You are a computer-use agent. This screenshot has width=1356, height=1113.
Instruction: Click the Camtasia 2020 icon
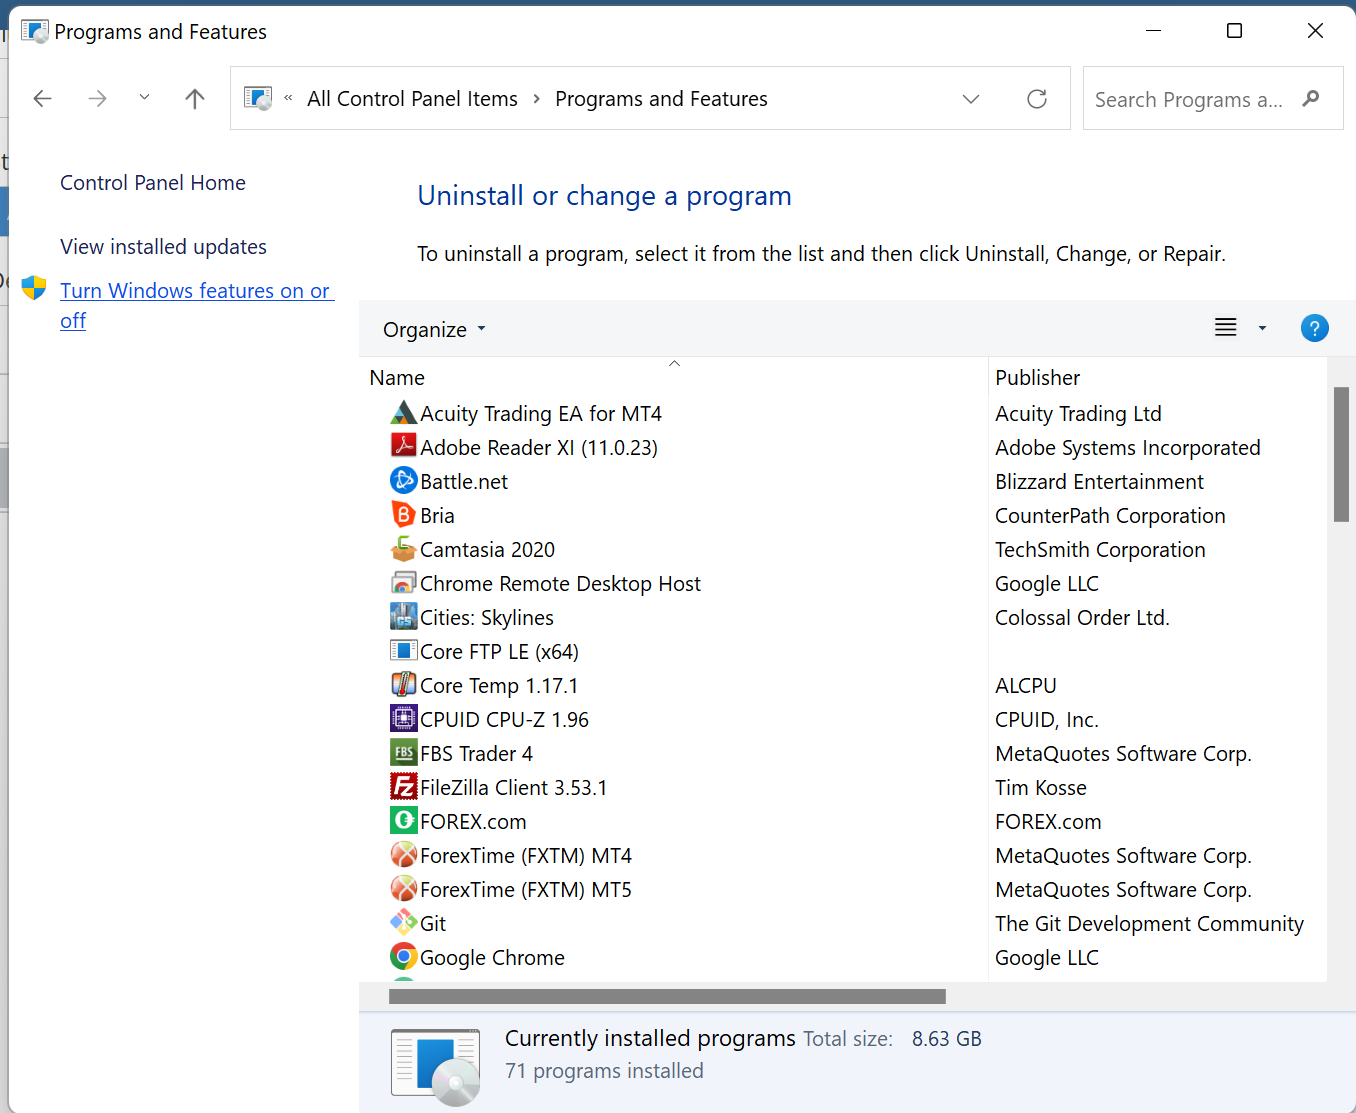coord(403,549)
